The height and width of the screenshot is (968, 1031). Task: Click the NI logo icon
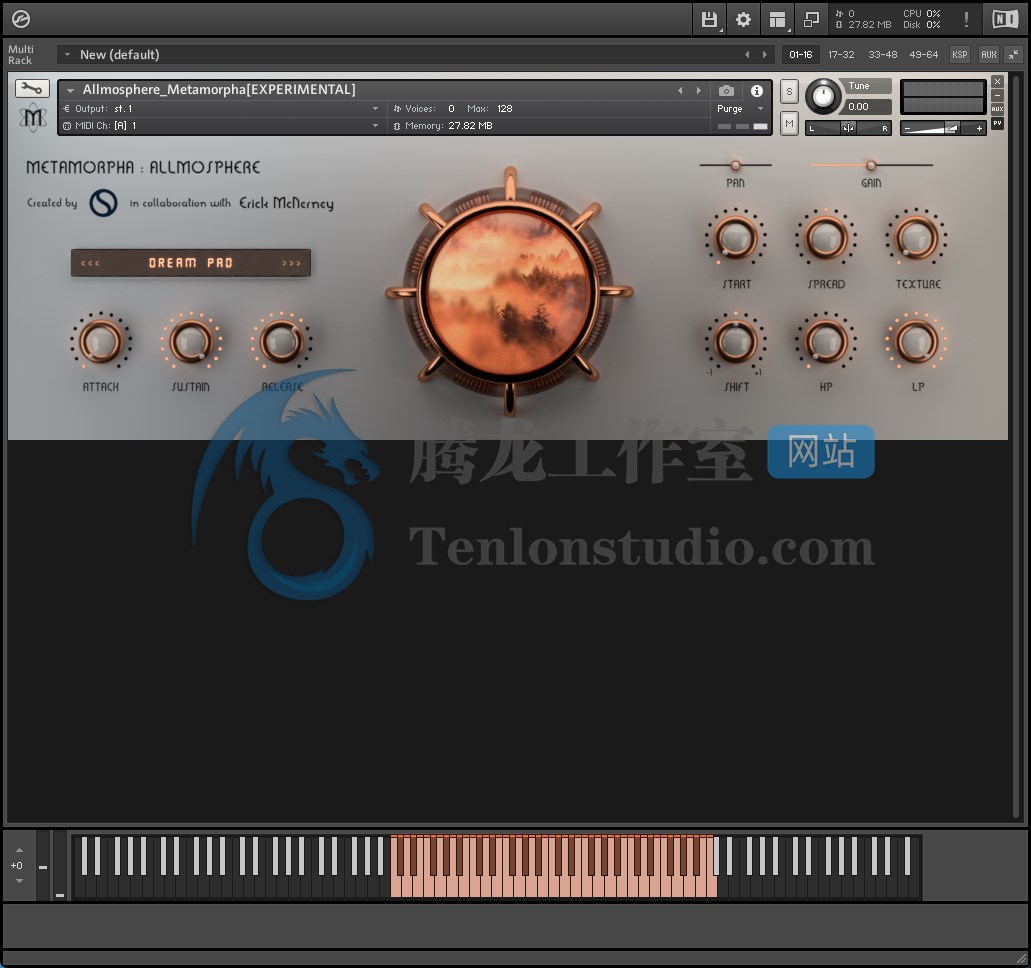[x=1005, y=19]
